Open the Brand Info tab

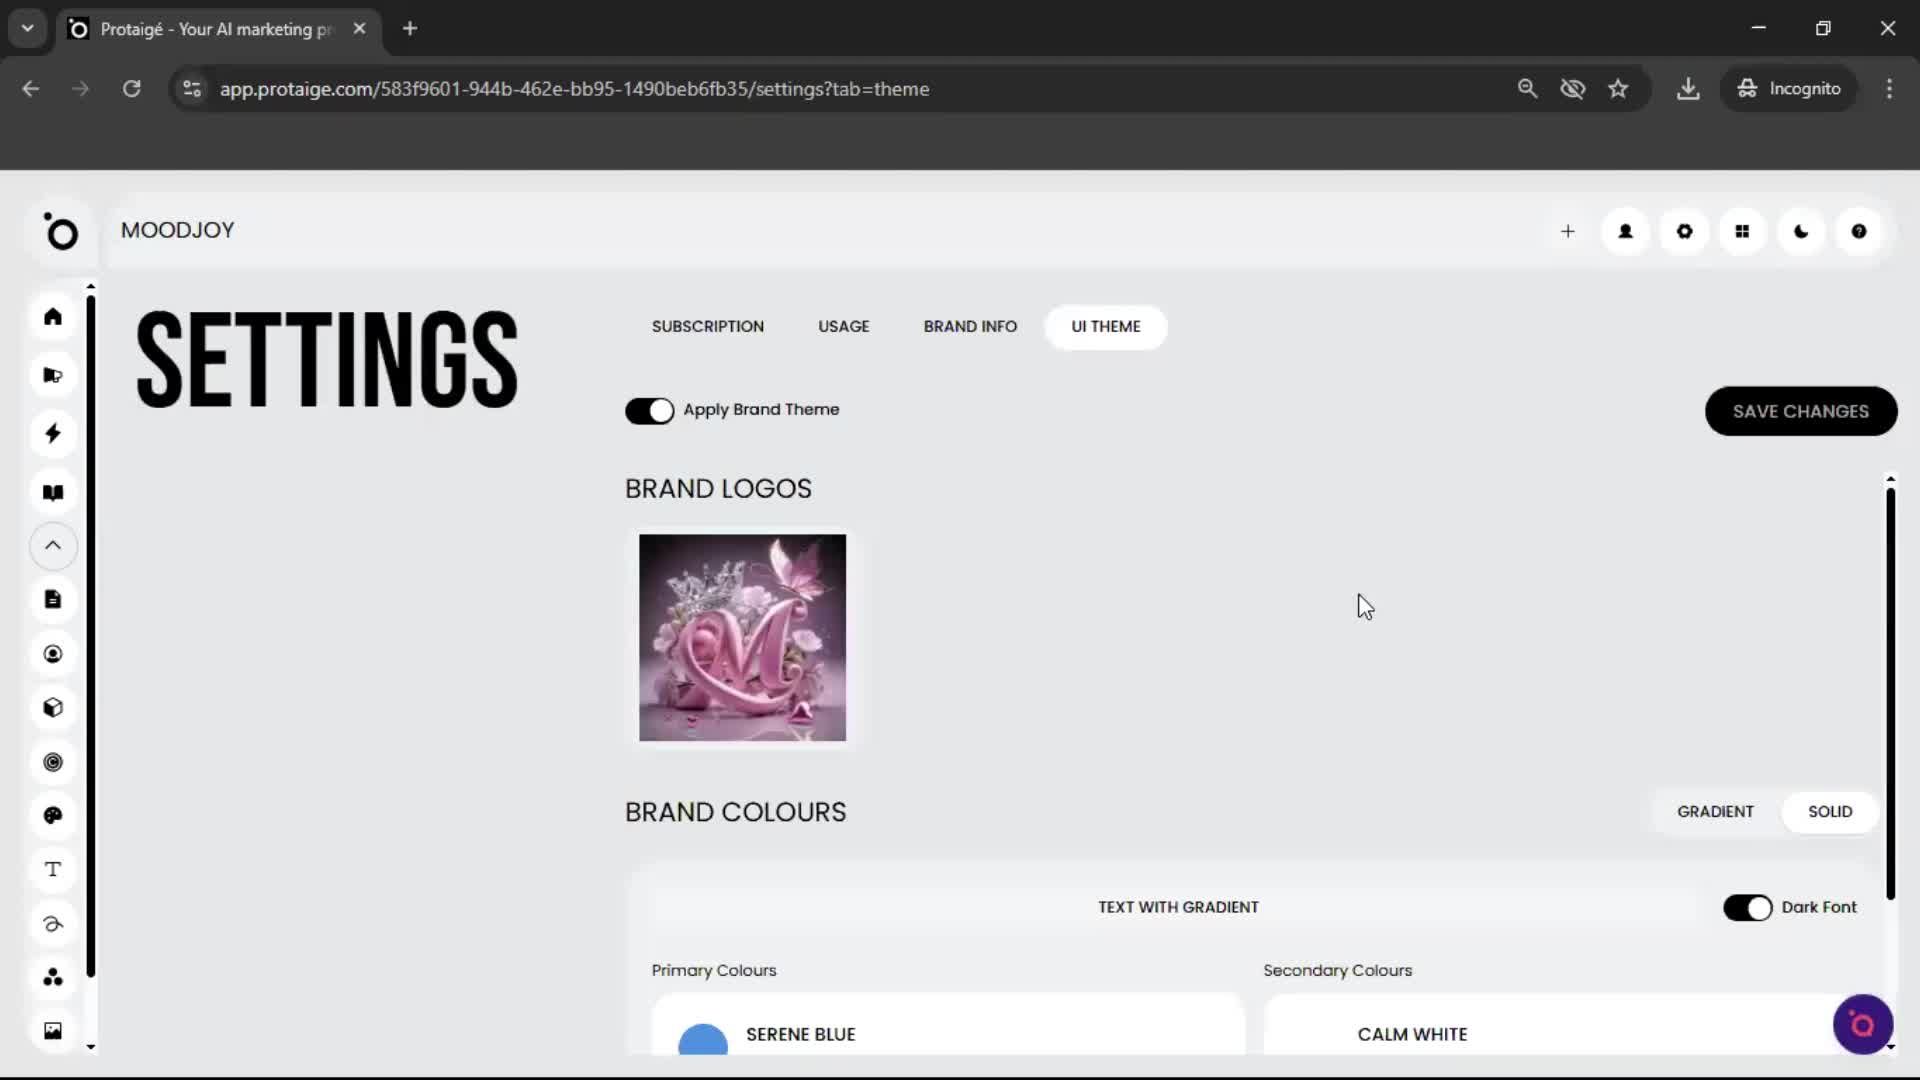[x=970, y=326]
